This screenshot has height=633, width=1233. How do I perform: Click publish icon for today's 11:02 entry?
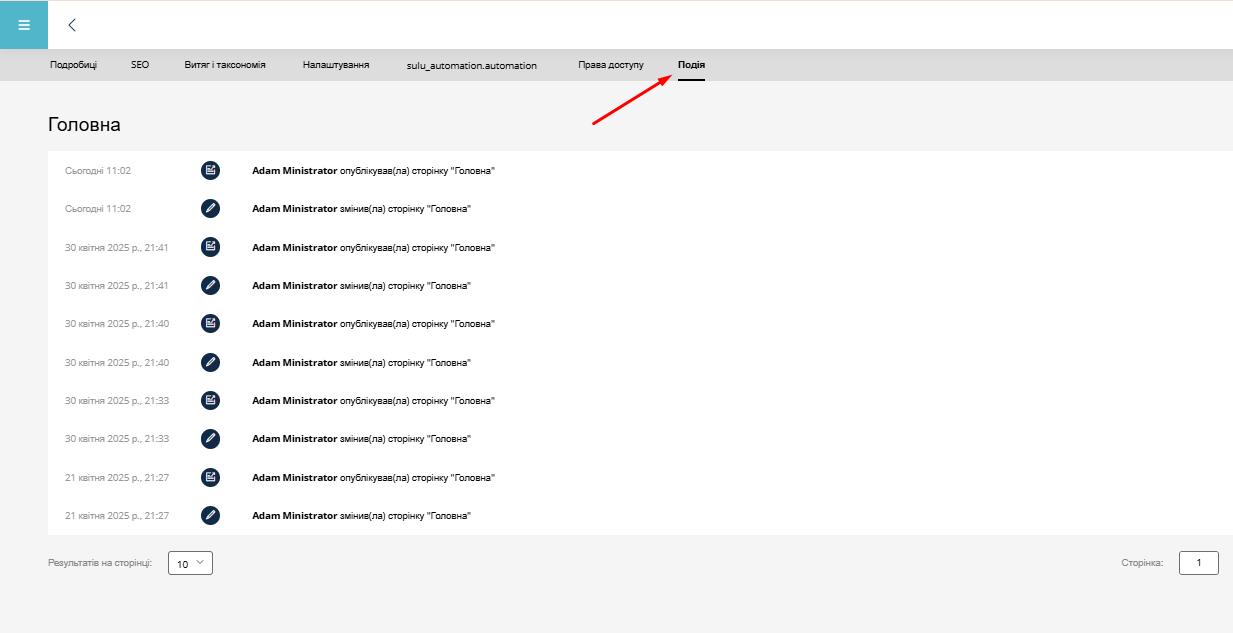point(210,171)
